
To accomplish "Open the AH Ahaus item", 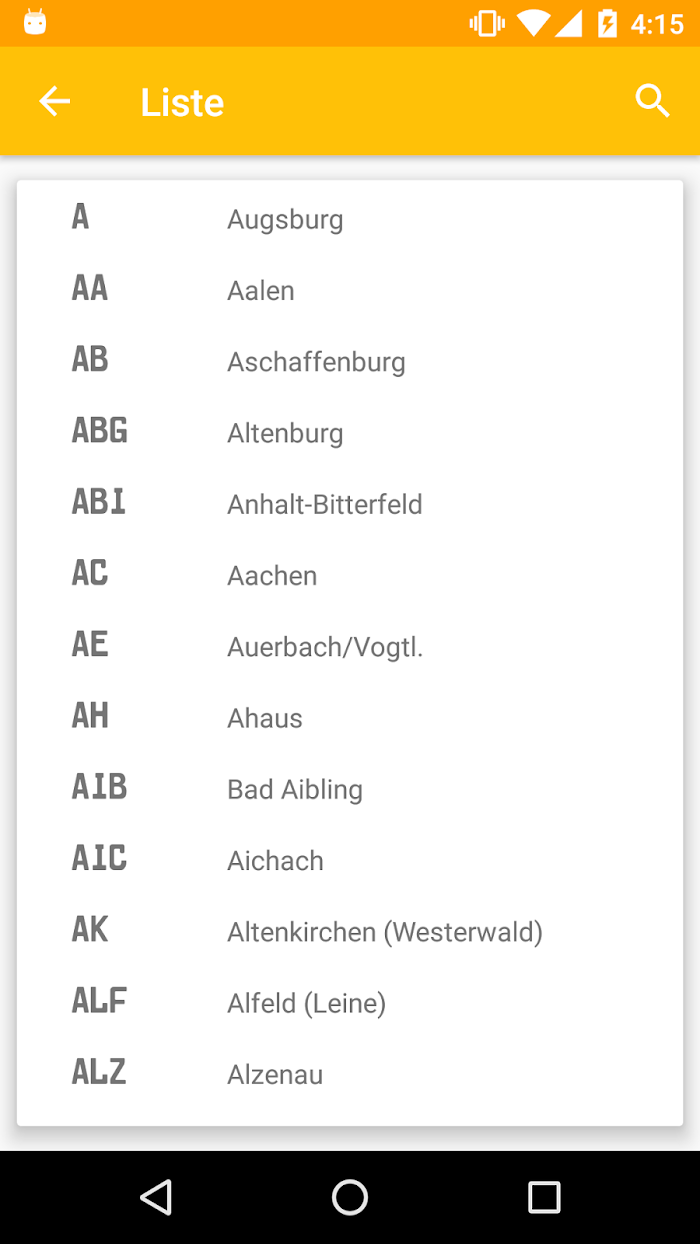I will (x=350, y=718).
